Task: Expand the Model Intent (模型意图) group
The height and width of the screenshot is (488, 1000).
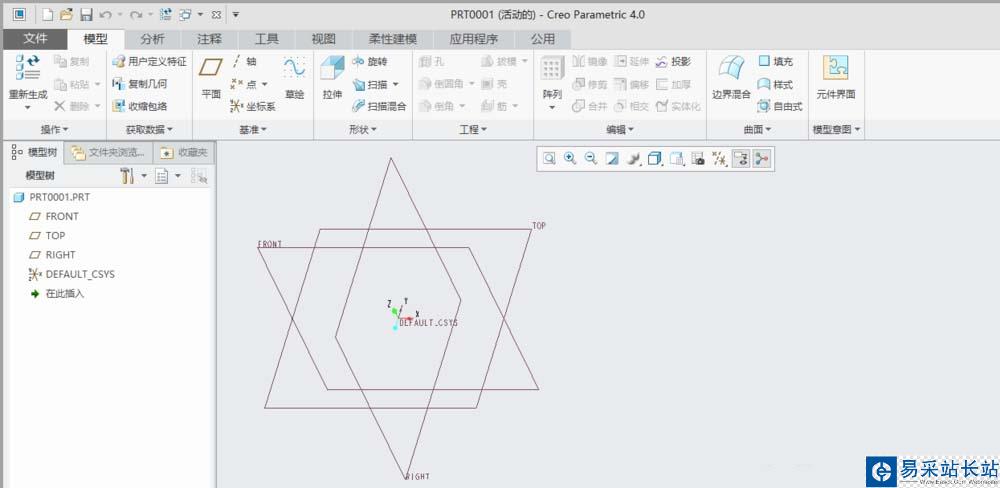Action: tap(837, 129)
